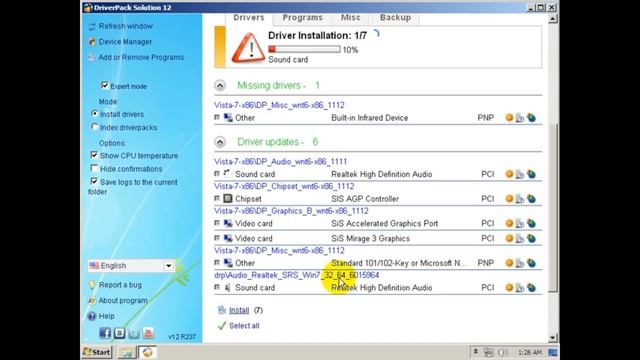Check the SiS Mirage 3 Graphics checkbox

pyautogui.click(x=217, y=238)
